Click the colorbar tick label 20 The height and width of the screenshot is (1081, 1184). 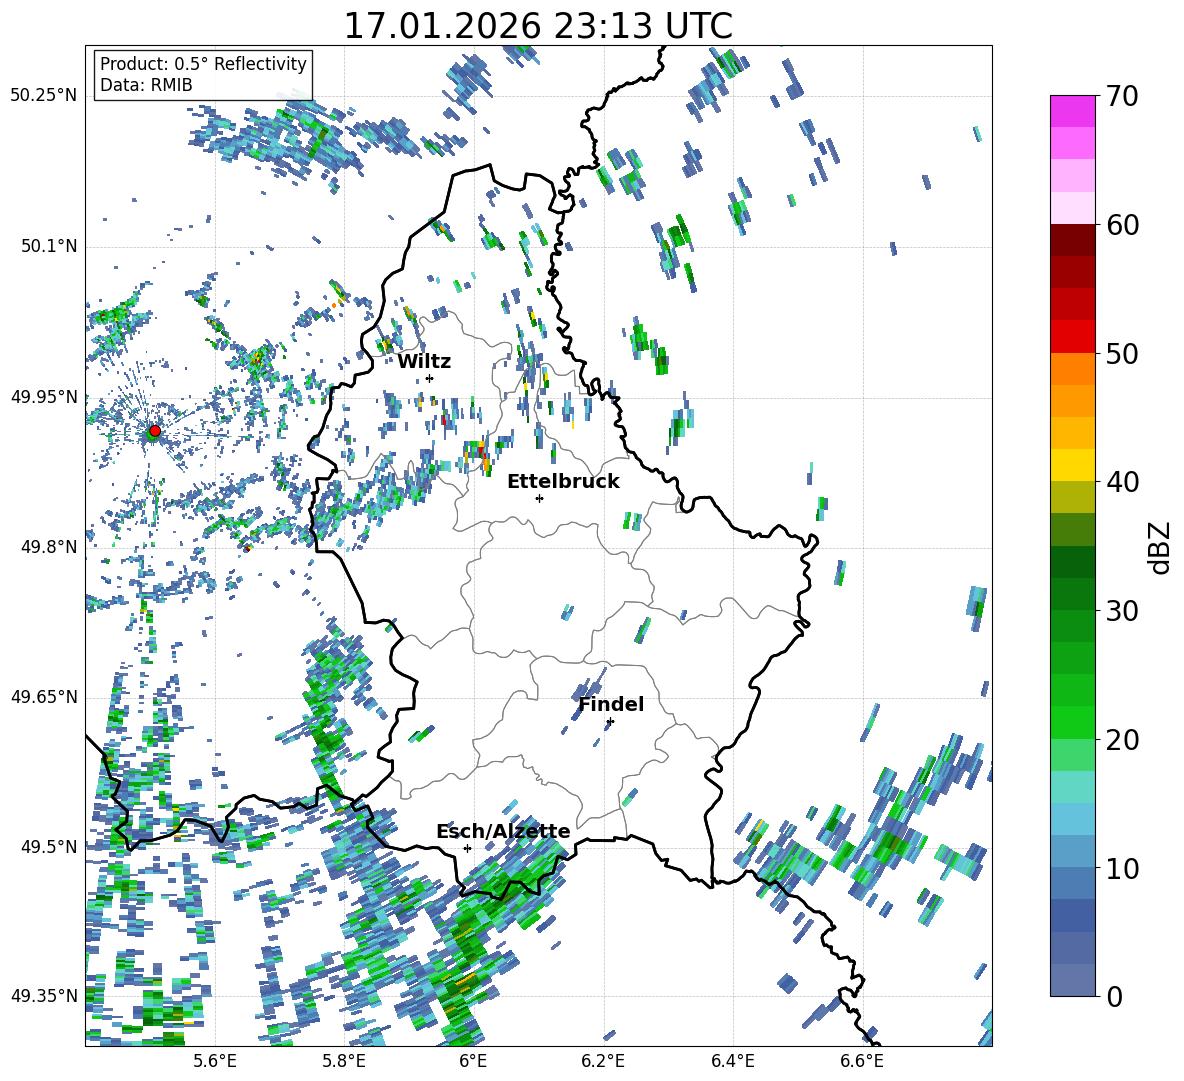click(x=1123, y=739)
